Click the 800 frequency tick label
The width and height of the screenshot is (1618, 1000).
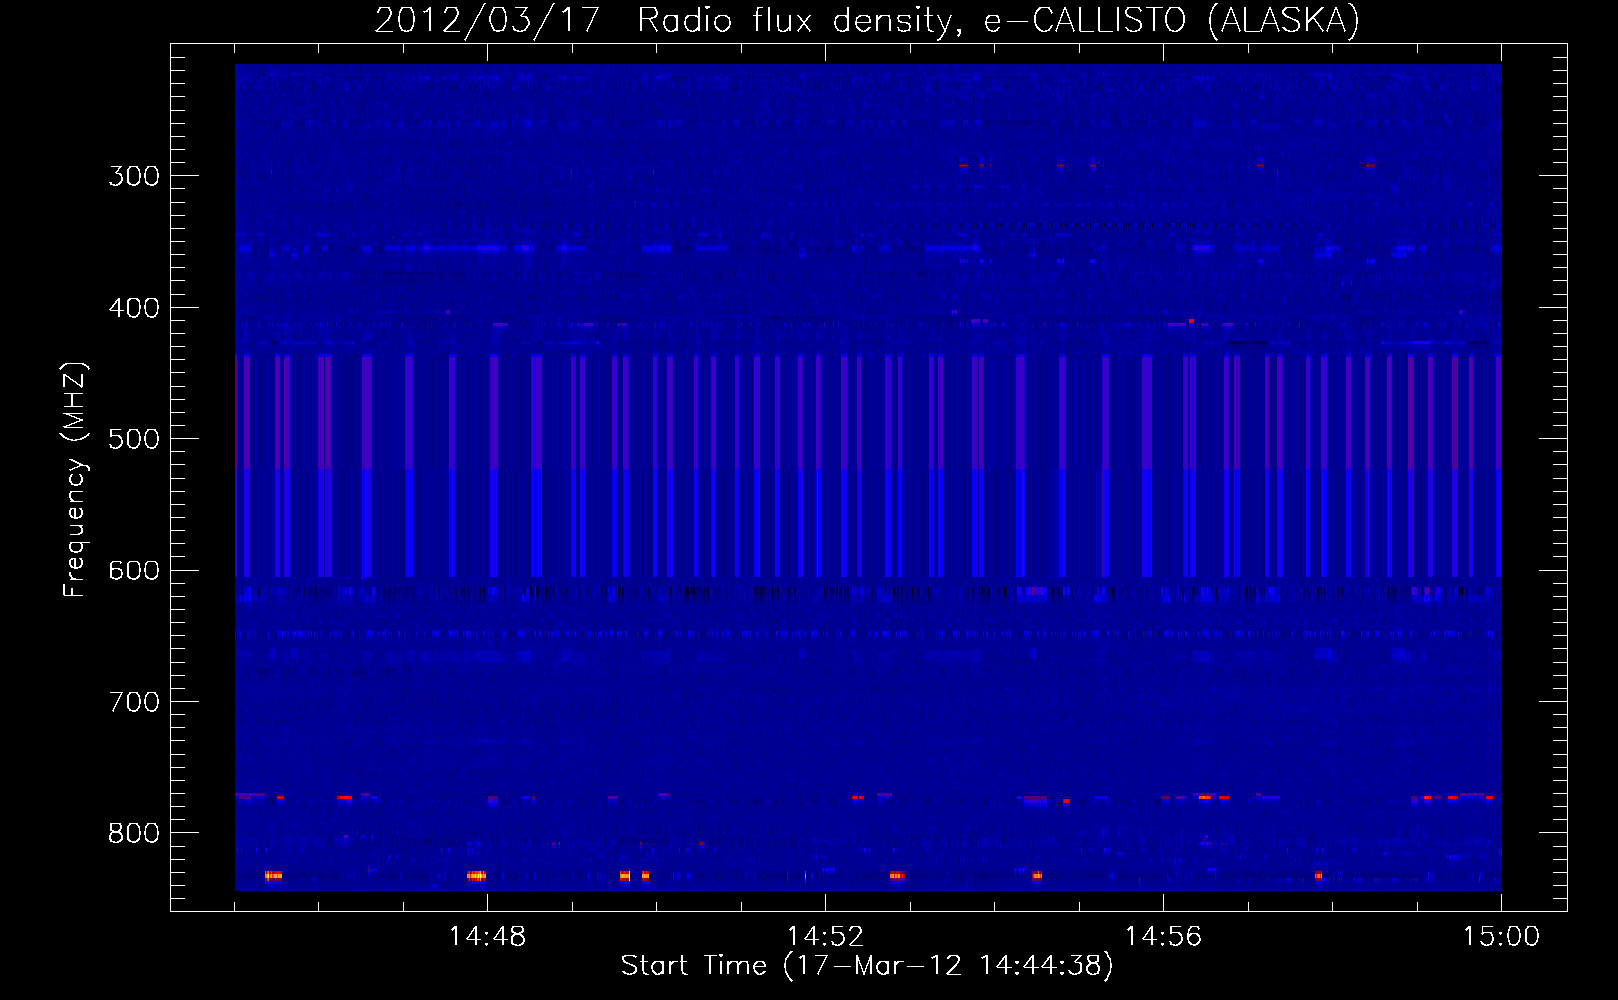tap(134, 834)
